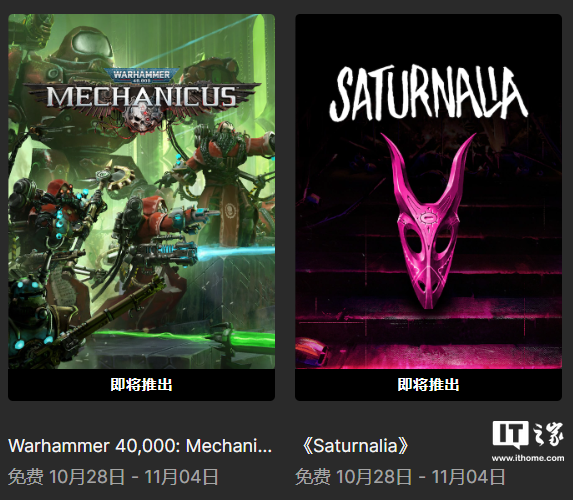Click the Warhammer 40,000 logo emblem
The width and height of the screenshot is (573, 500).
[142, 75]
